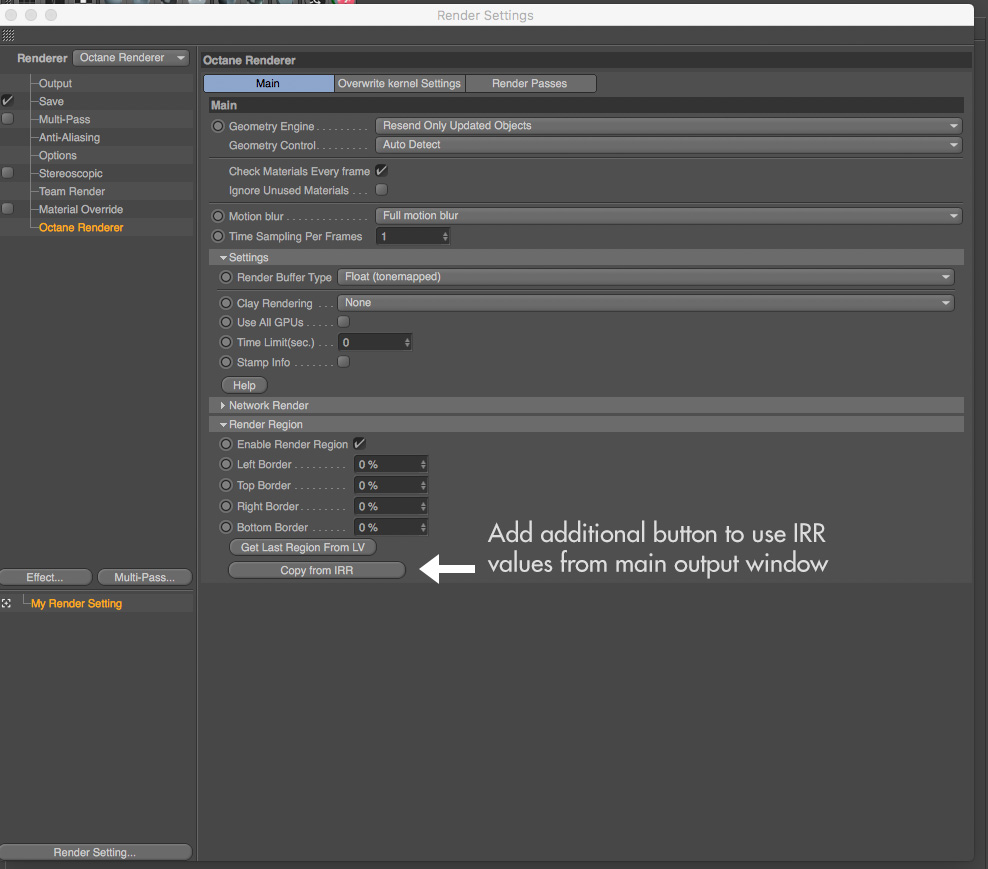Click the Effect... button

point(45,577)
